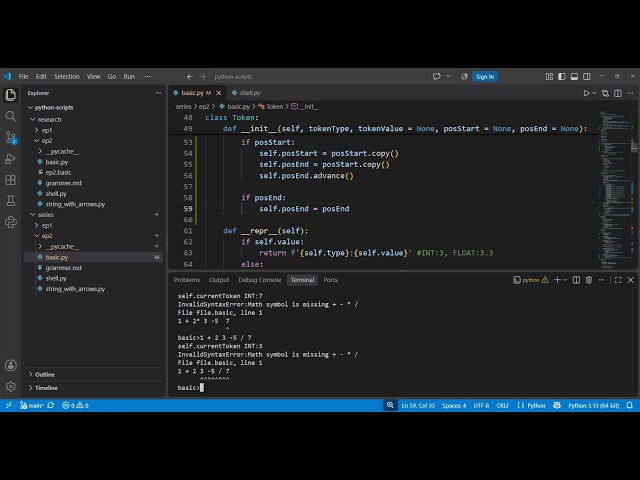This screenshot has width=640, height=480.
Task: Open the Selection menu
Action: (67, 76)
